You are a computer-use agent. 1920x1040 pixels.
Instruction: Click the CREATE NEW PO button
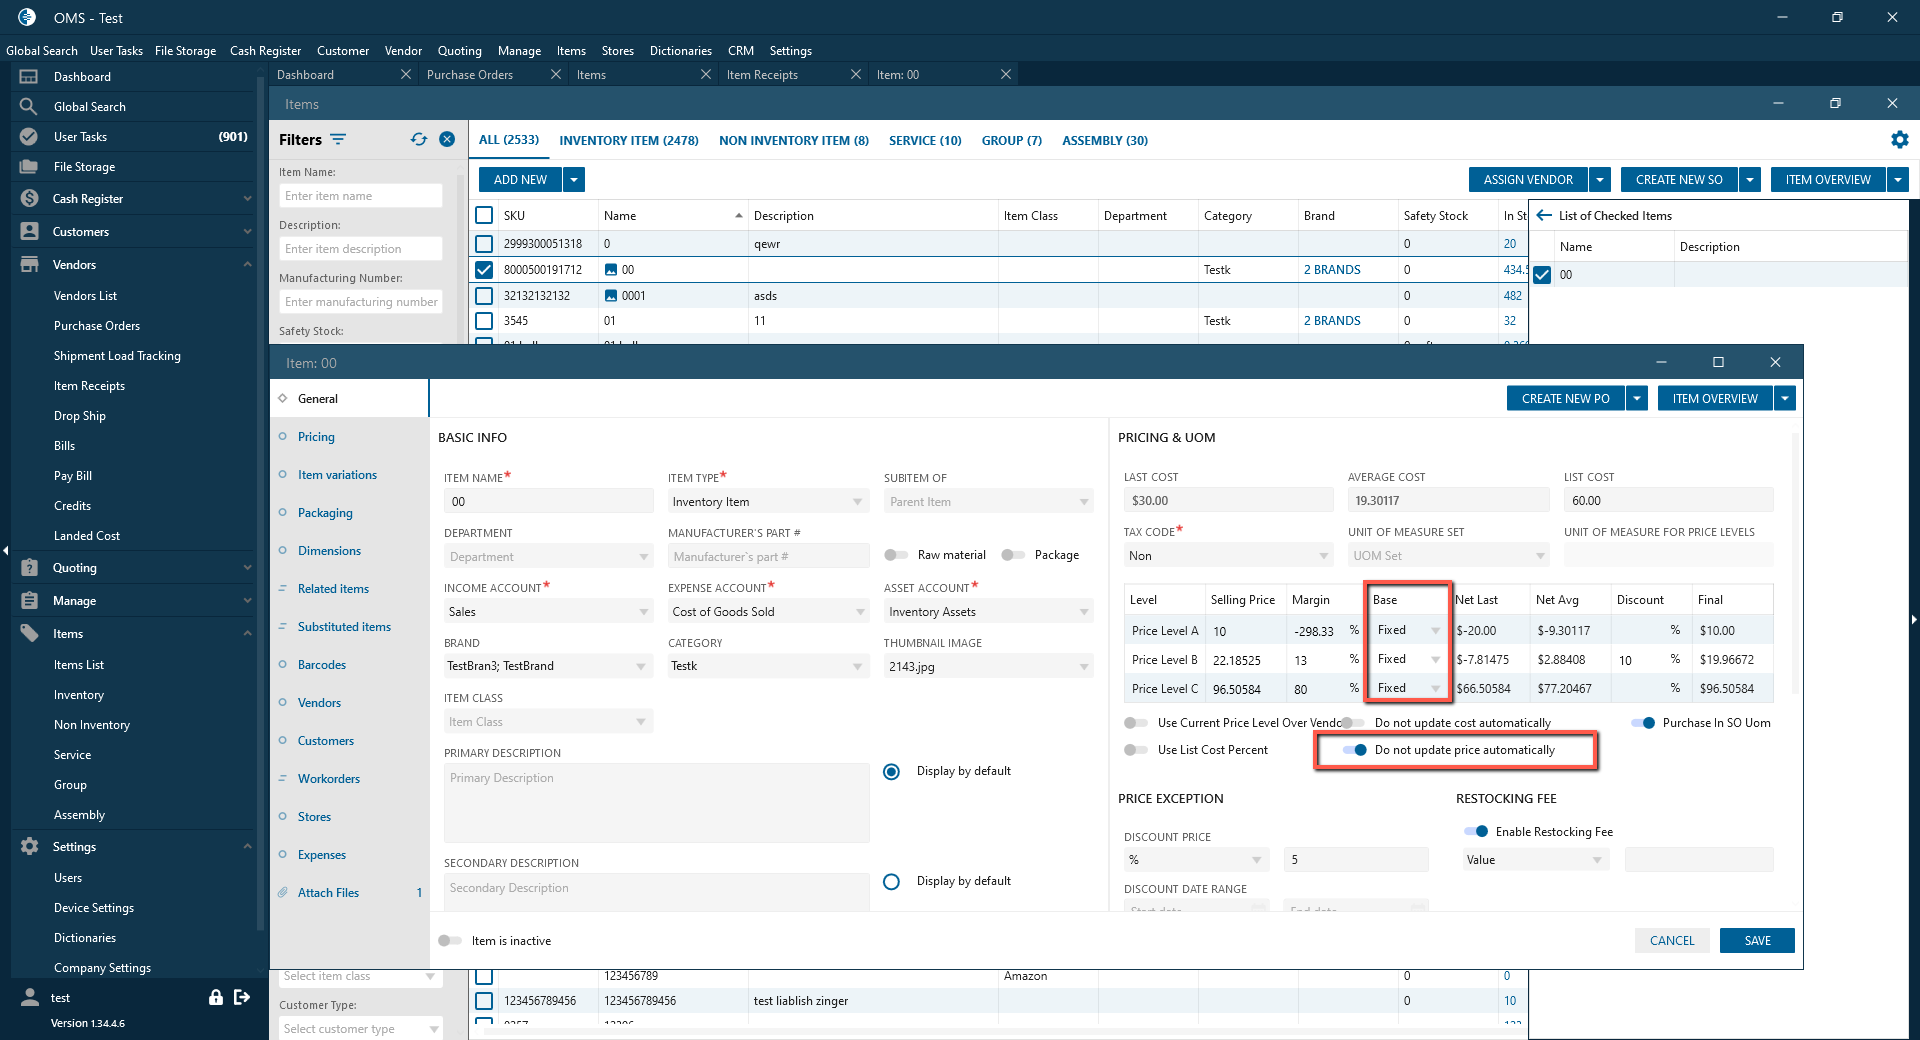tap(1565, 399)
